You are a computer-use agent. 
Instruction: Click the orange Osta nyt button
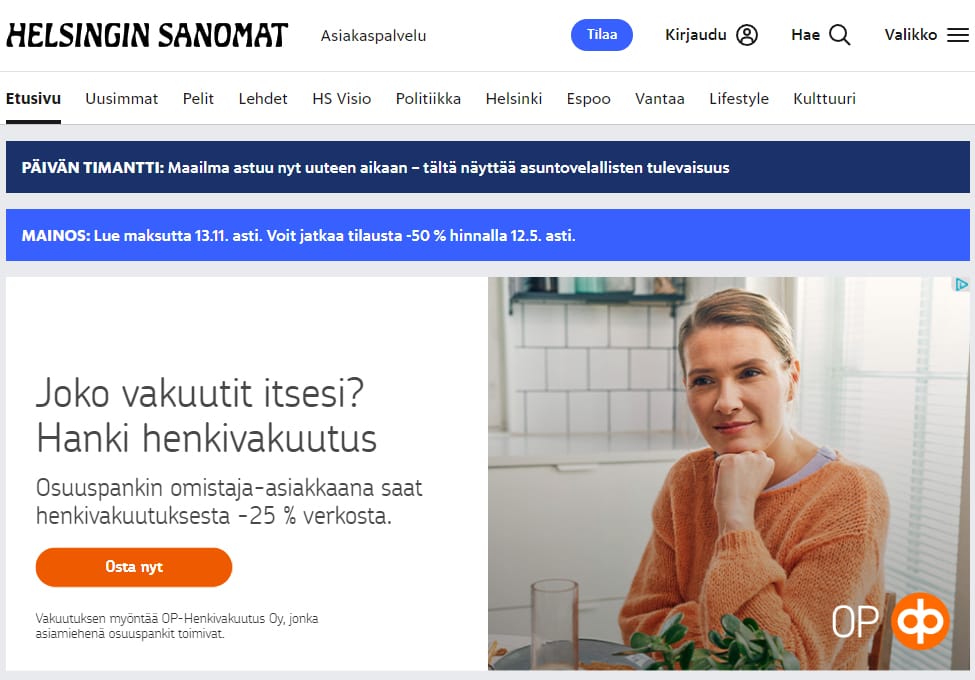click(x=134, y=567)
